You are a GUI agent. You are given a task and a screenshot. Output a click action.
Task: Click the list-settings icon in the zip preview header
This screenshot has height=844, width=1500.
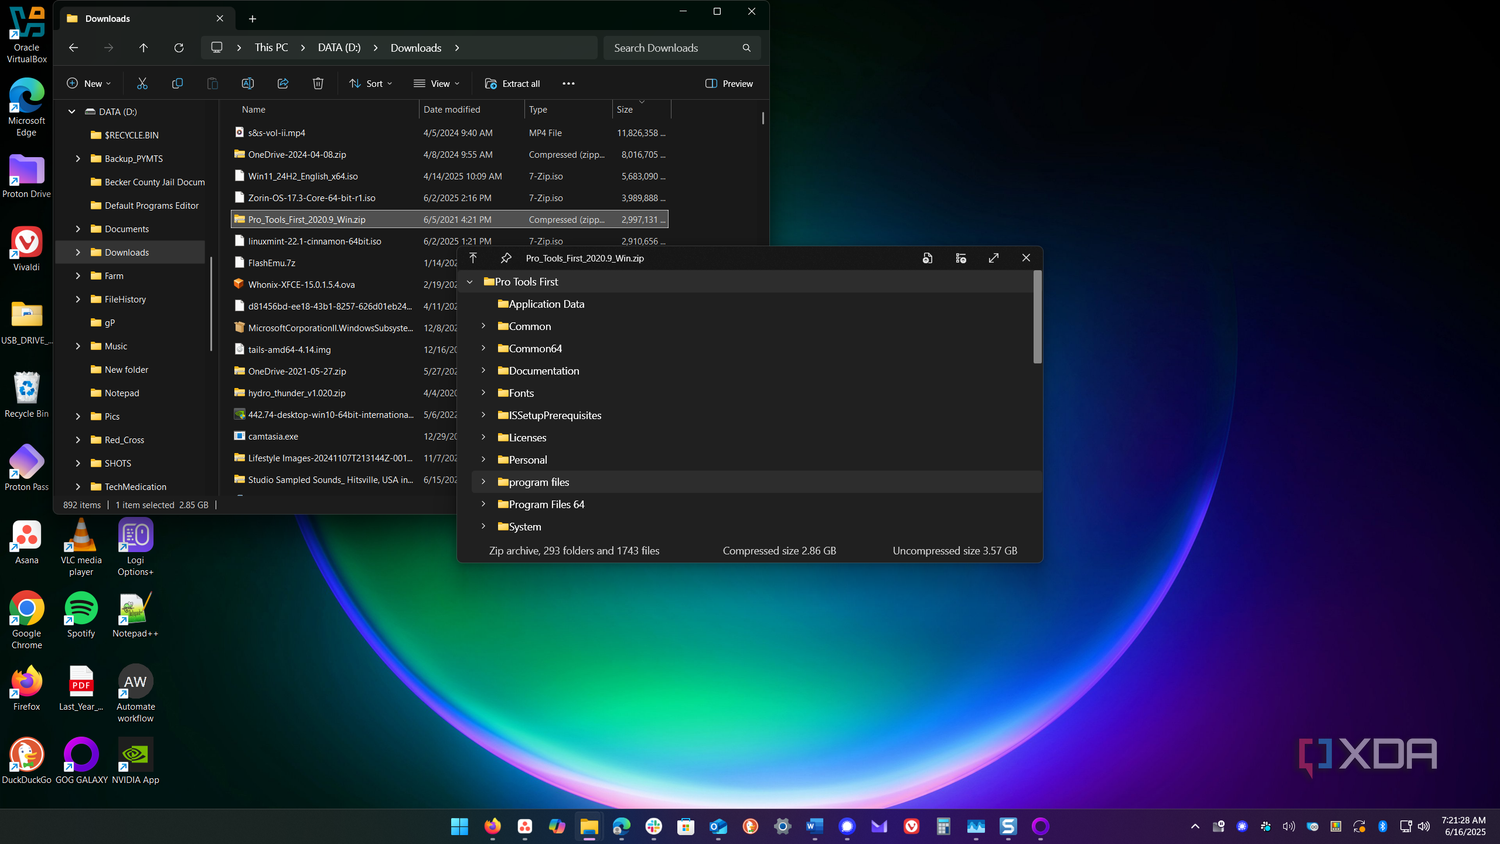[961, 258]
